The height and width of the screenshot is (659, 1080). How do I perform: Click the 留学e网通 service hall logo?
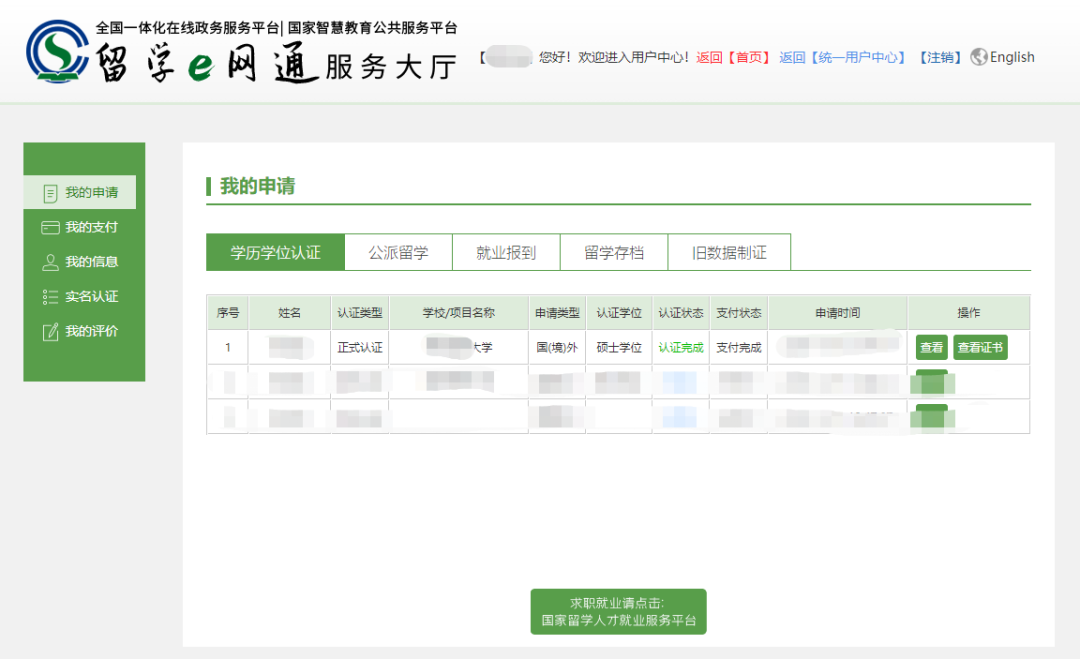coord(241,52)
